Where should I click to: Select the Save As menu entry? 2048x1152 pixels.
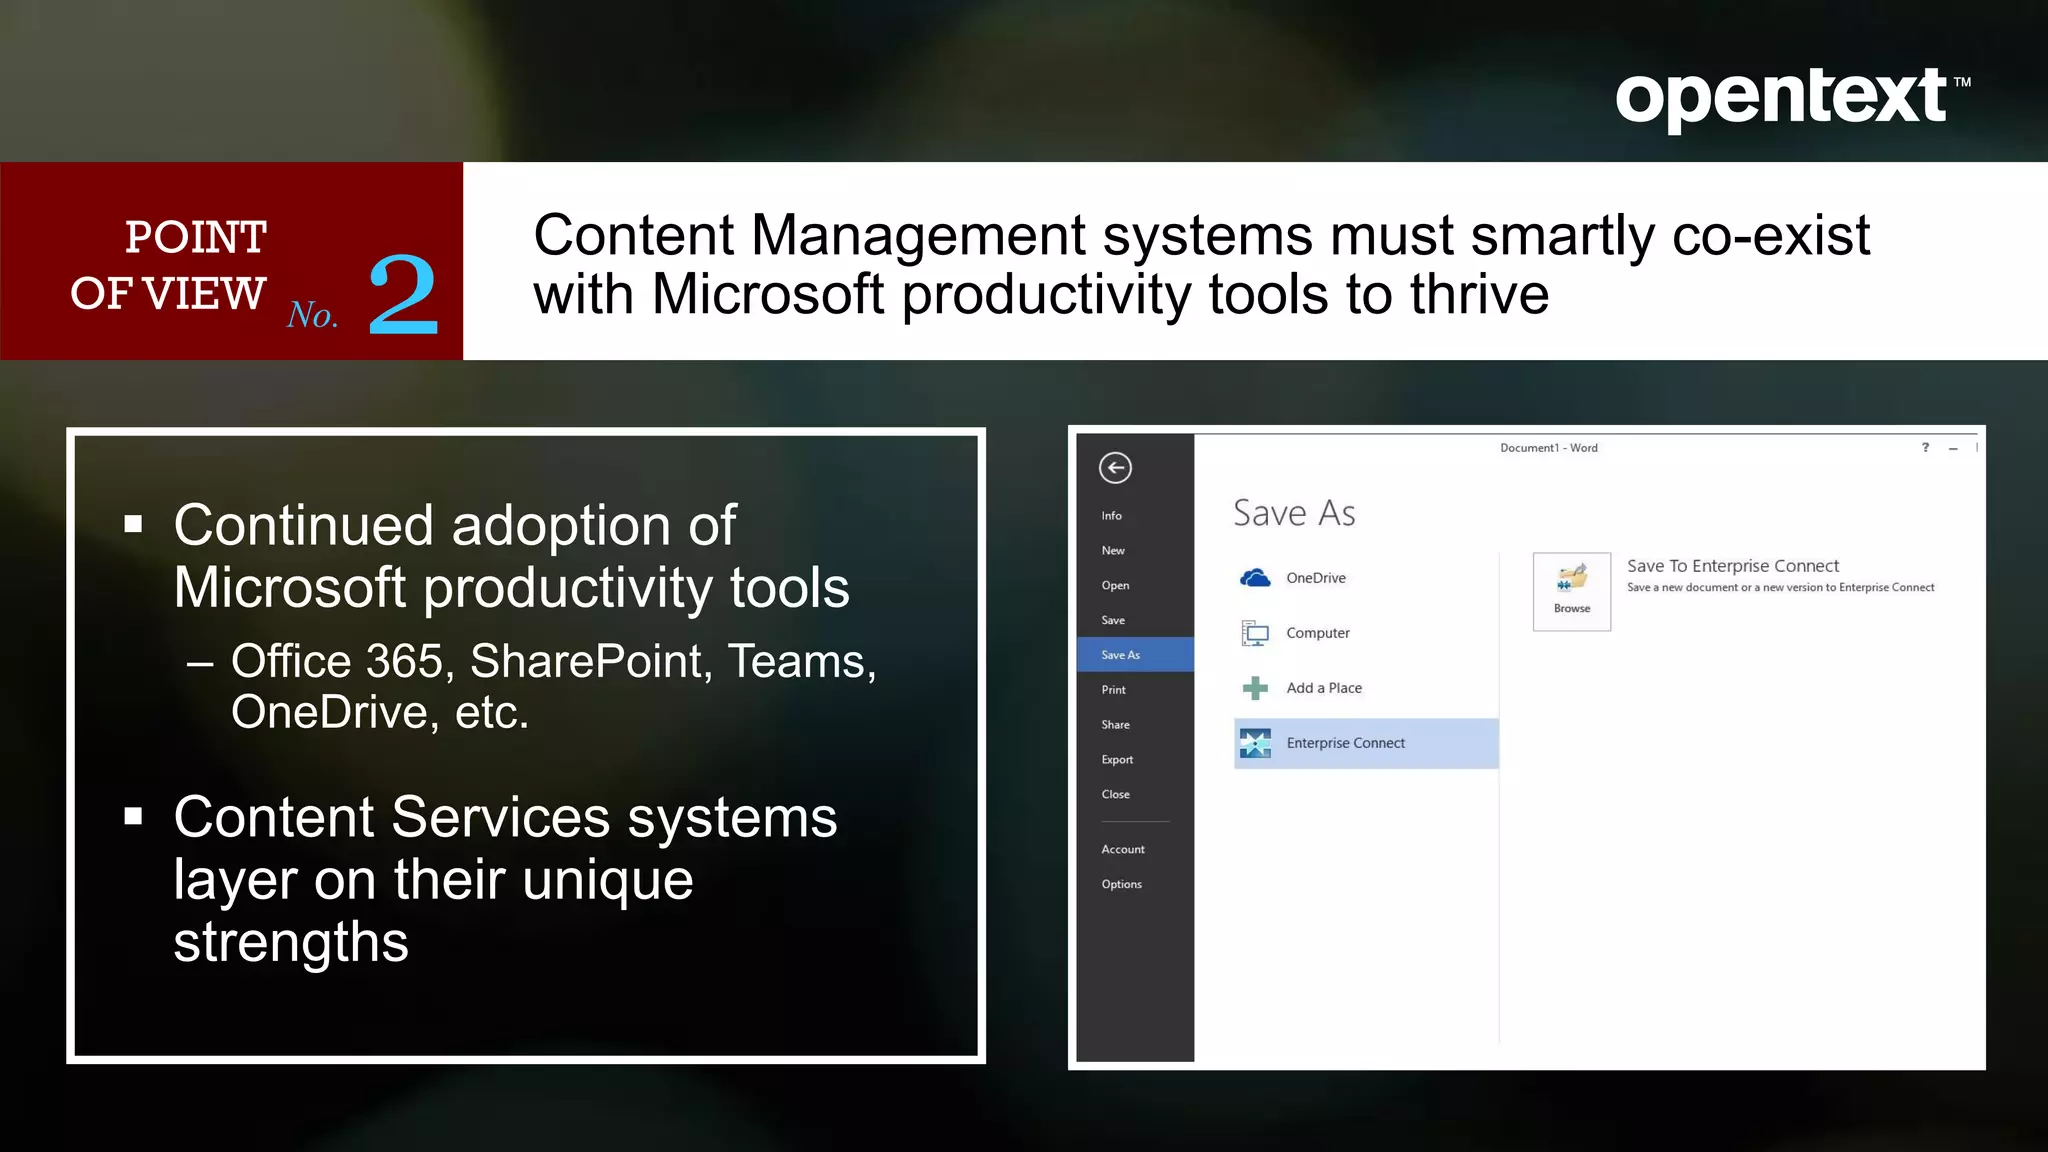click(1135, 655)
